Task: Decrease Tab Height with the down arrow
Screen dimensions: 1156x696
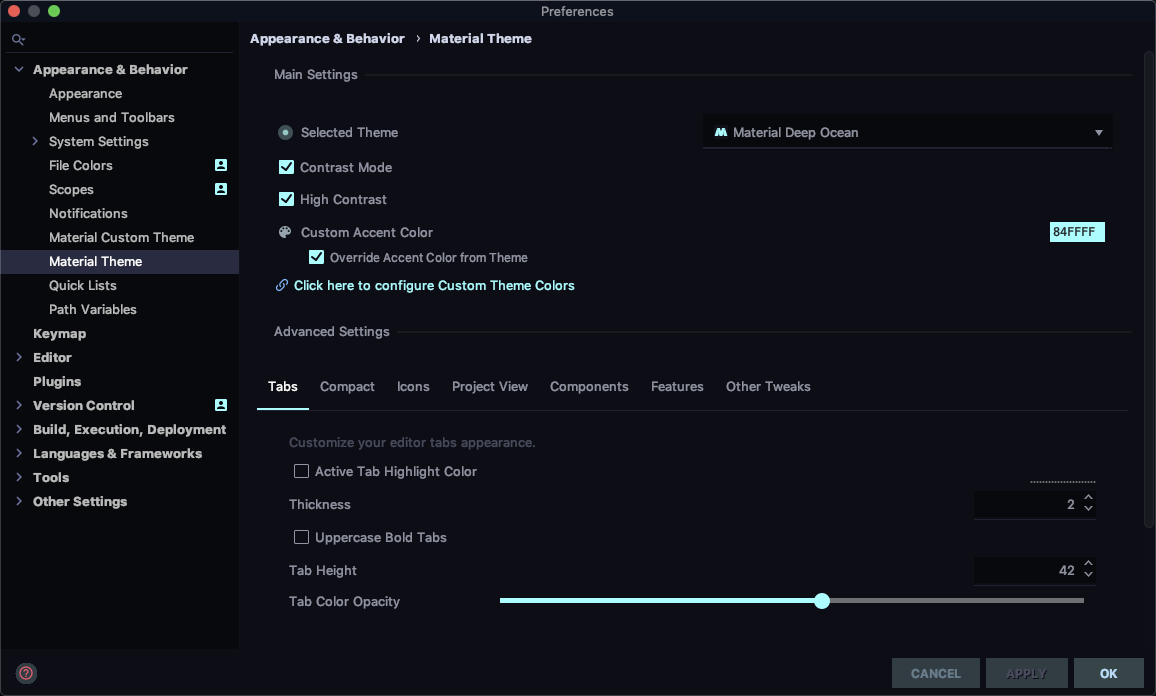Action: pyautogui.click(x=1088, y=574)
